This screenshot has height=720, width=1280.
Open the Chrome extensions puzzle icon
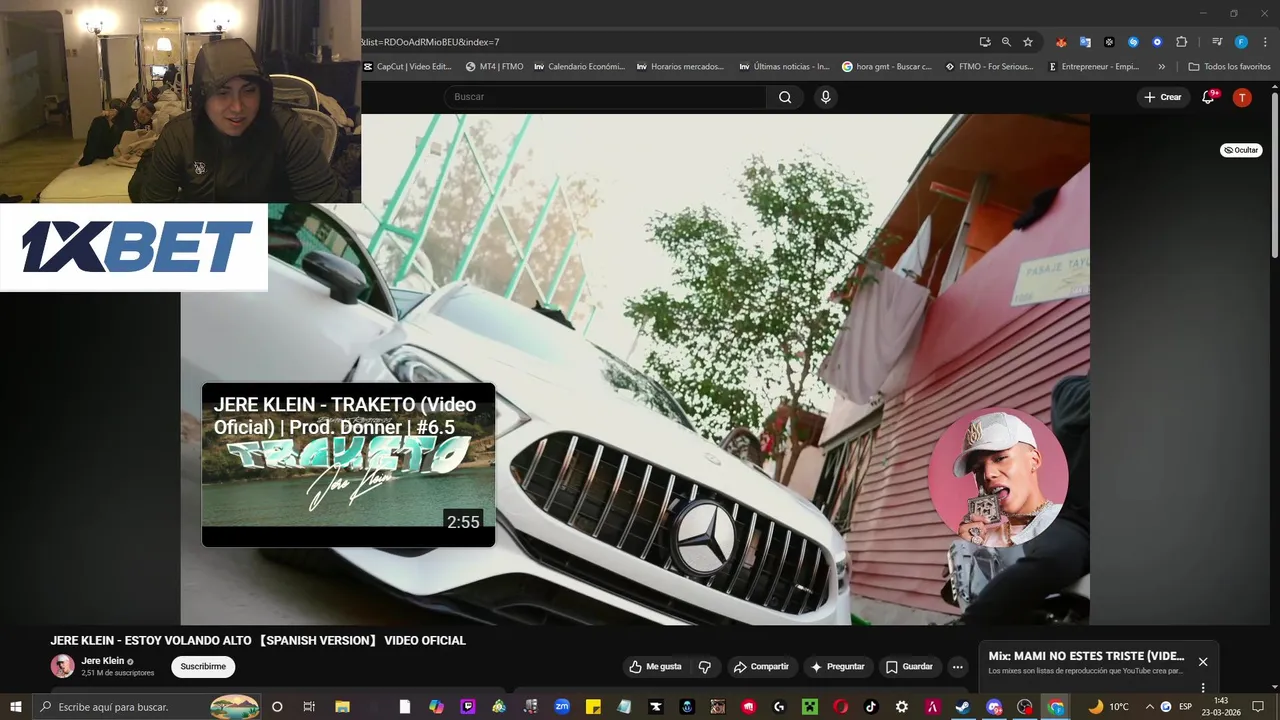point(1181,42)
